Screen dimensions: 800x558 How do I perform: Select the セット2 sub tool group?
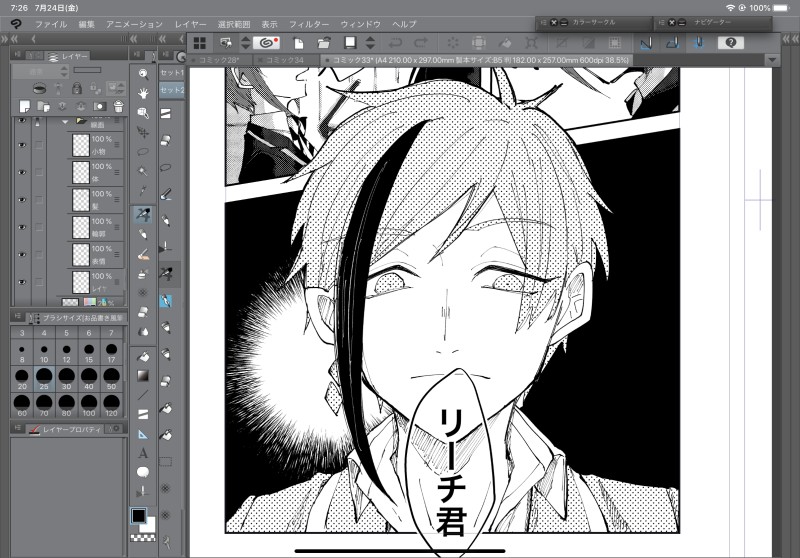(172, 90)
